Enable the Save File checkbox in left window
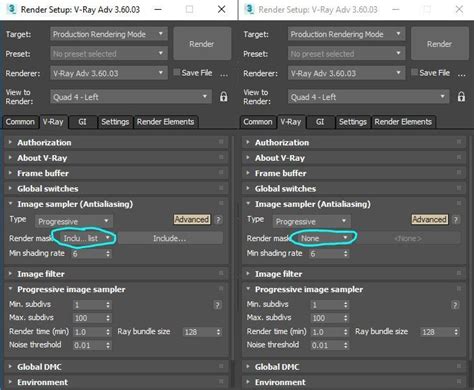 pos(177,72)
